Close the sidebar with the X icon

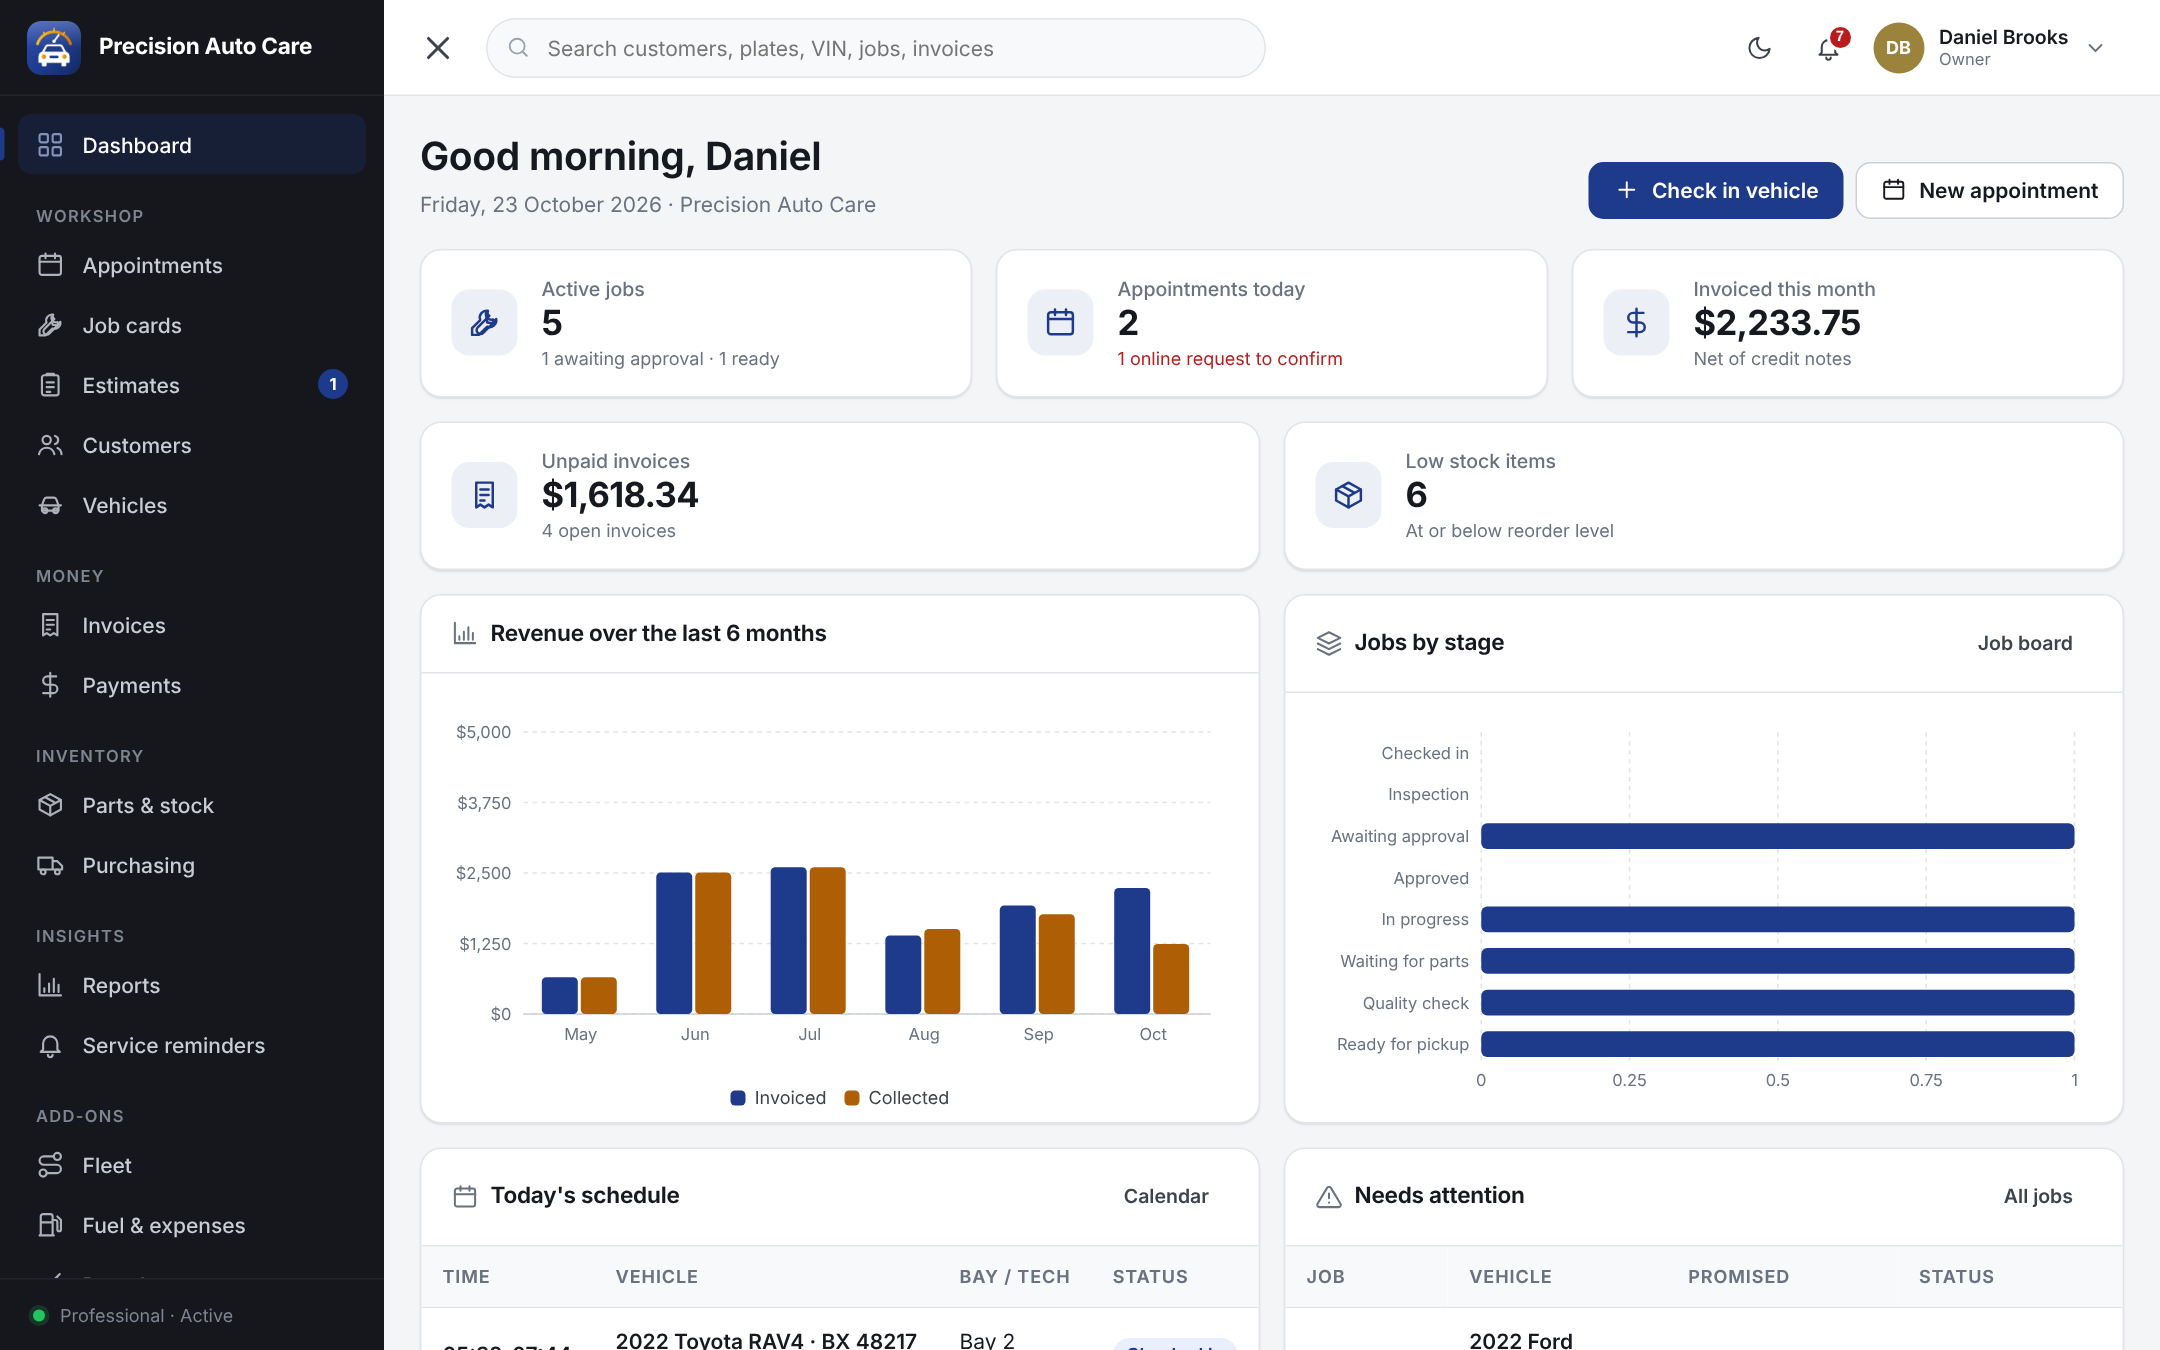(x=438, y=48)
